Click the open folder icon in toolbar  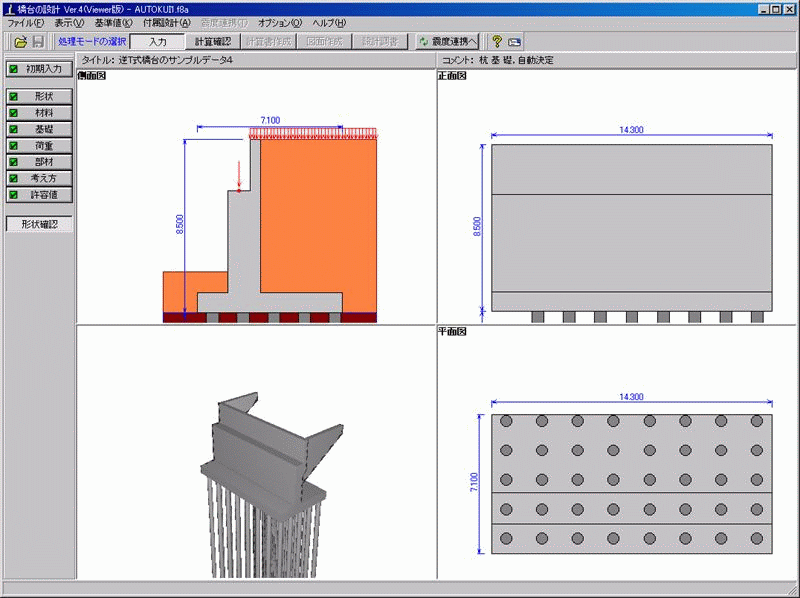[x=20, y=42]
